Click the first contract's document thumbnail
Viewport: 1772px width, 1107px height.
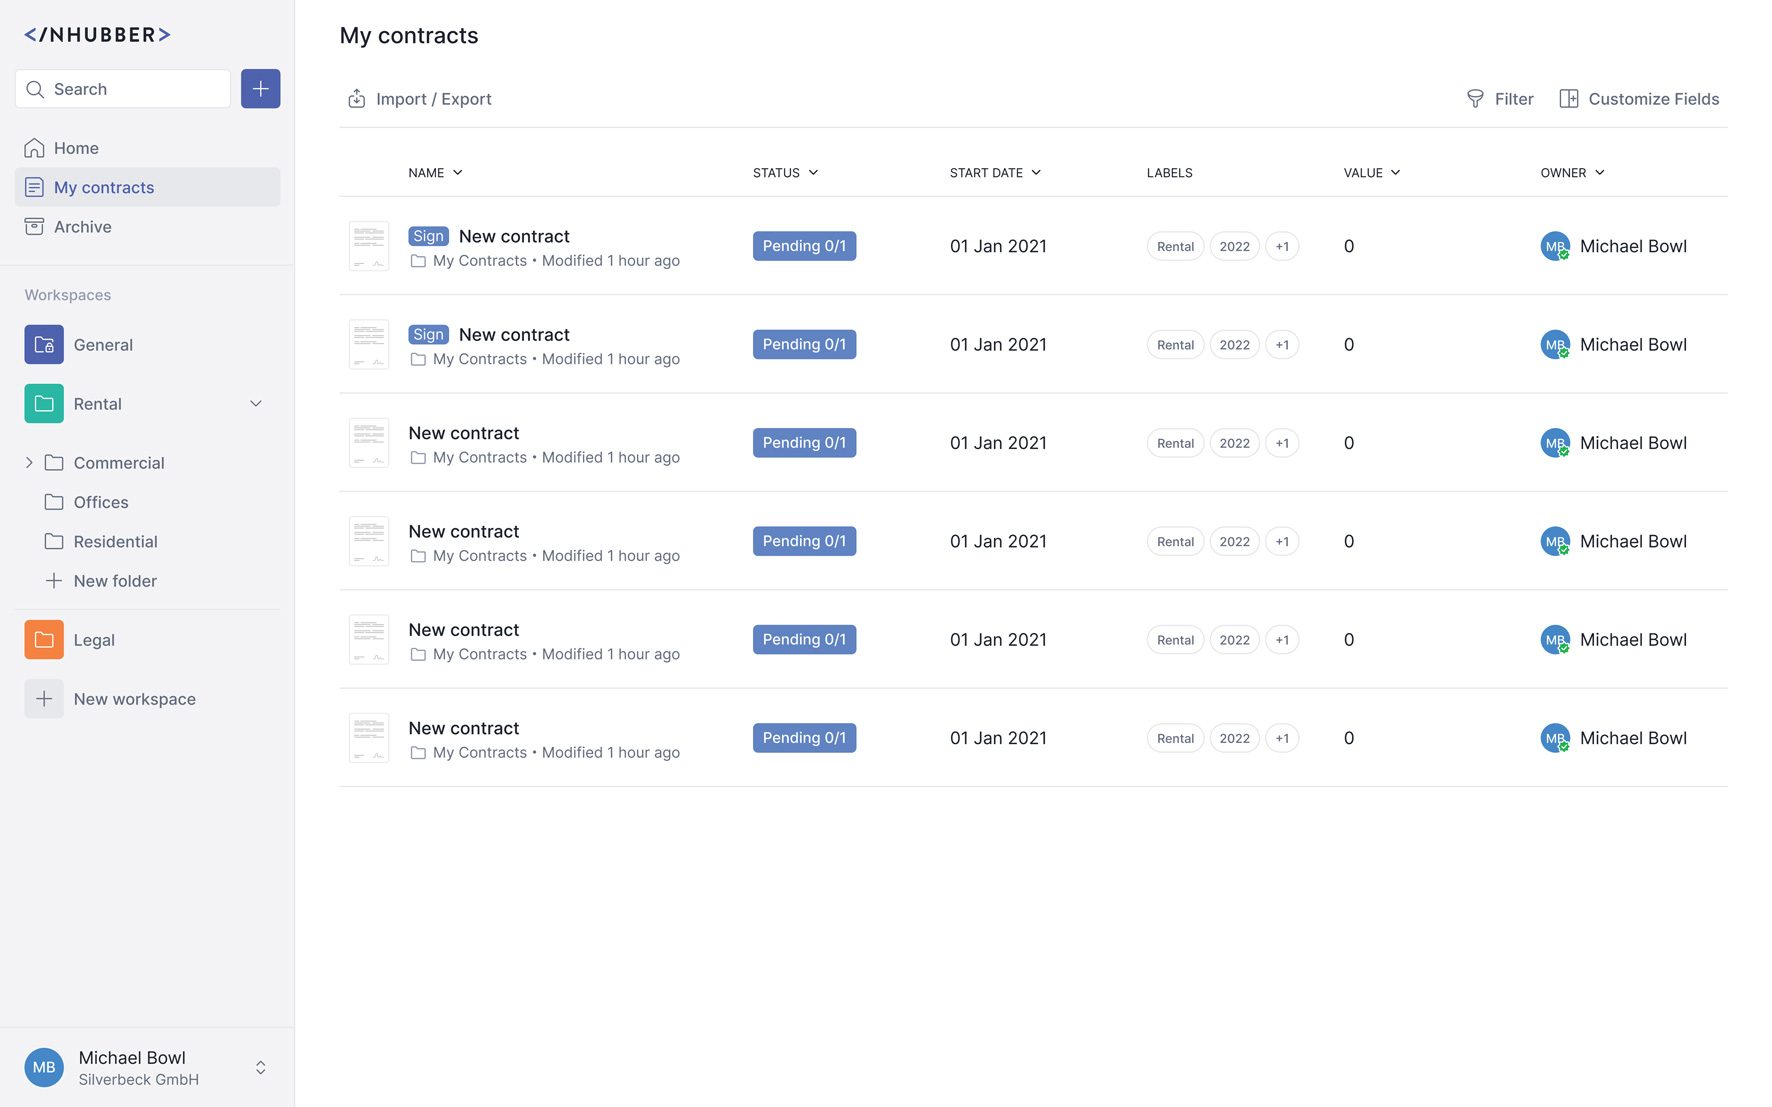click(x=369, y=246)
